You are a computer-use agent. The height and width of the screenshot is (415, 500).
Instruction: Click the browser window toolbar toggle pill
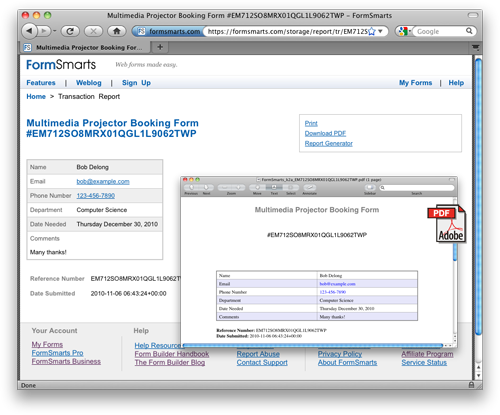pyautogui.click(x=473, y=15)
